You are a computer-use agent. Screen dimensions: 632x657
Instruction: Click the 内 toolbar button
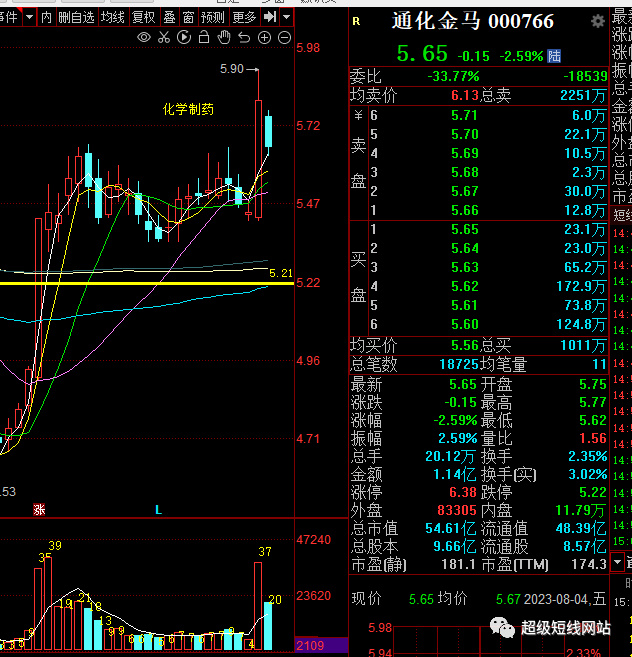(x=46, y=17)
